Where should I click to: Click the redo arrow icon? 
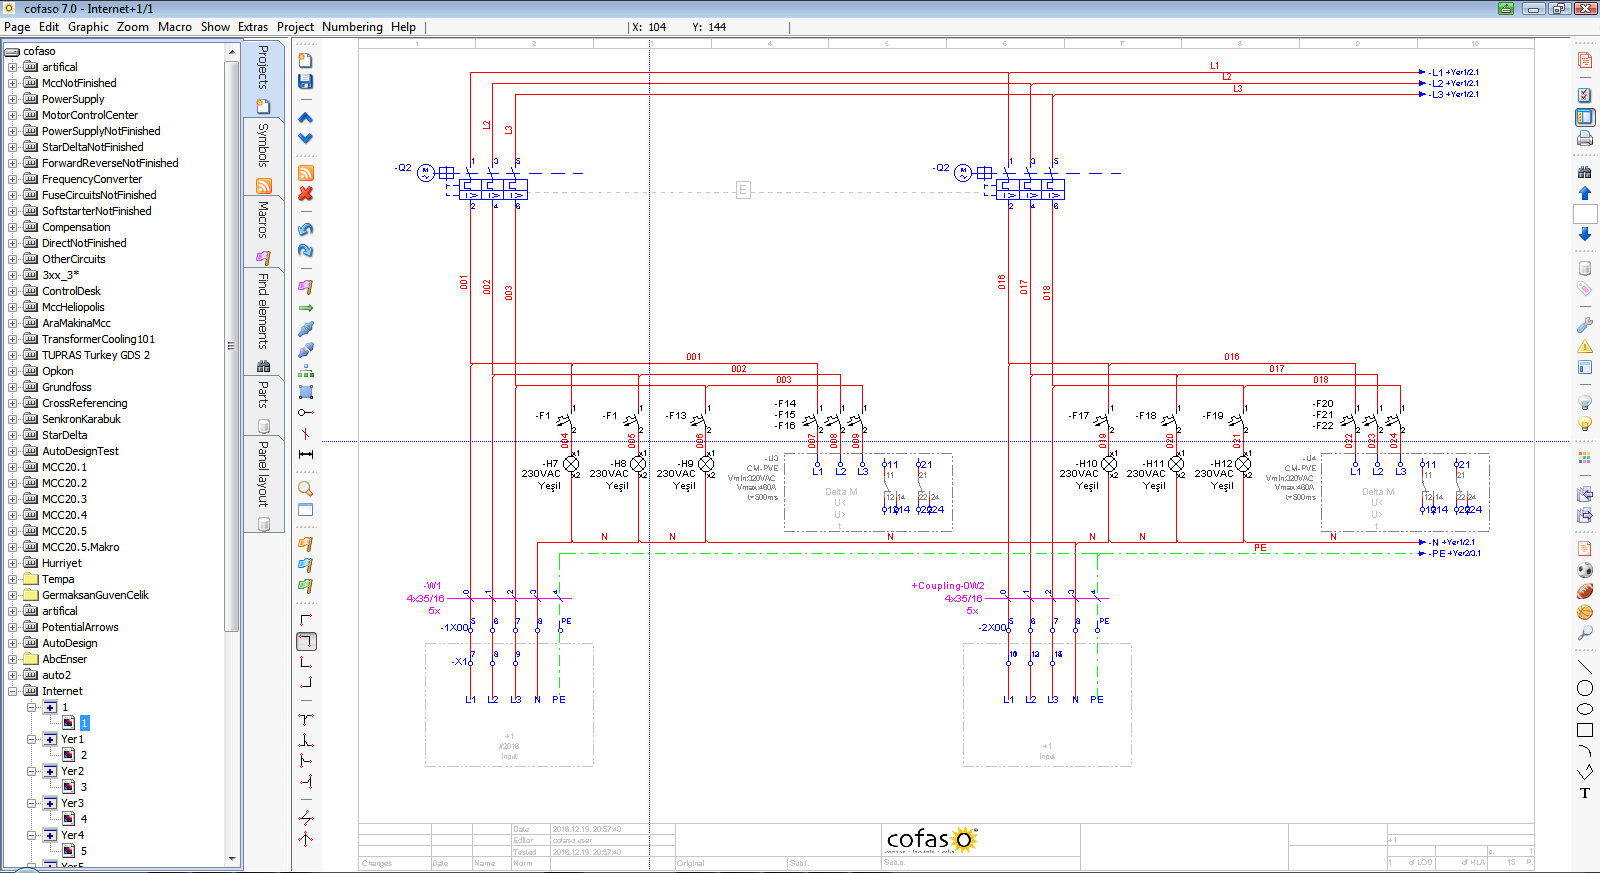coord(306,250)
